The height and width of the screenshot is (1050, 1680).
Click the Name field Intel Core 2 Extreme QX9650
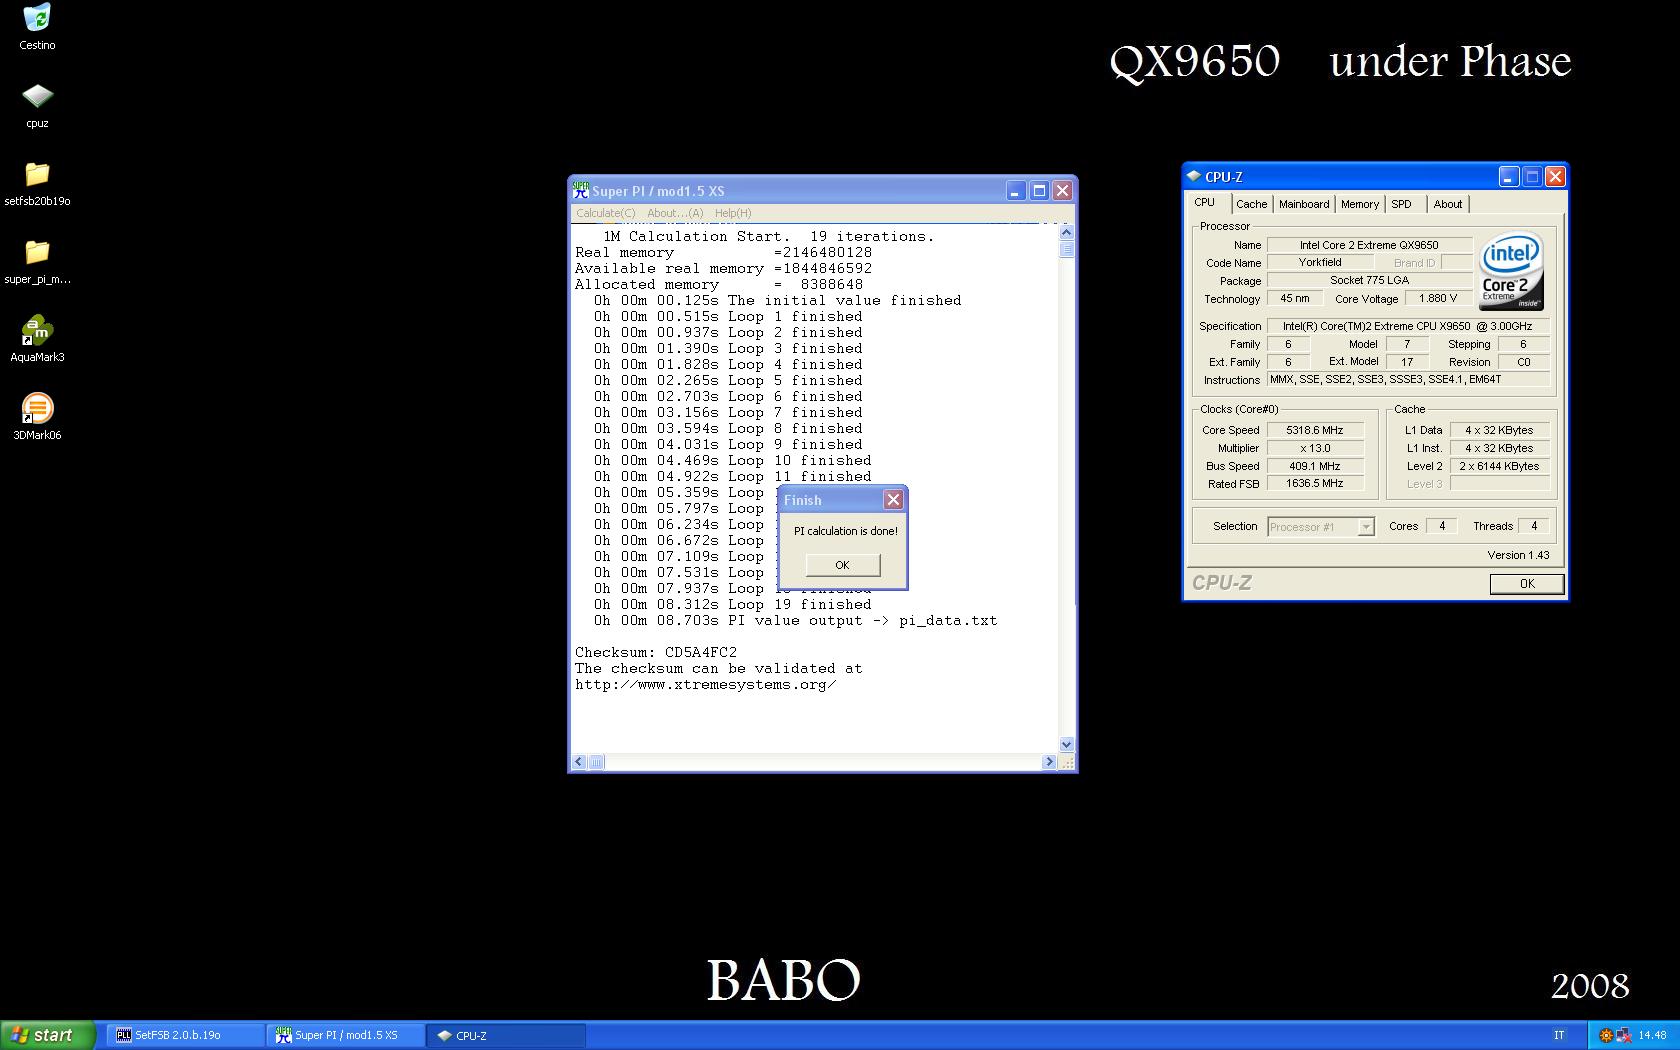(x=1369, y=245)
